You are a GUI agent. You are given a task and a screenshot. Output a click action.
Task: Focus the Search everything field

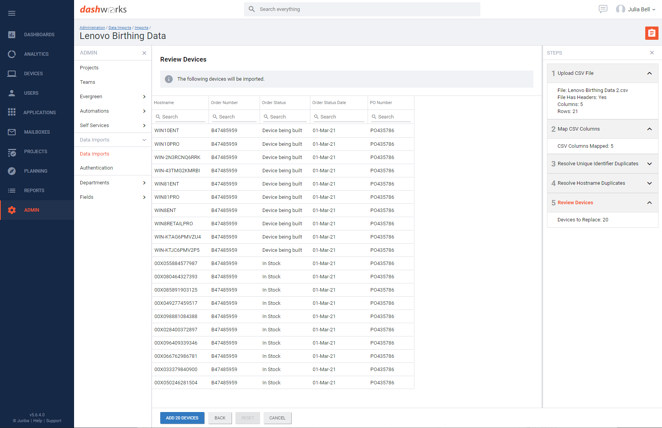coord(362,9)
